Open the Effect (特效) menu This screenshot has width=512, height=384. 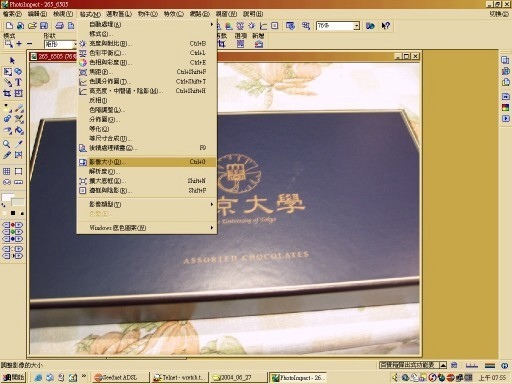click(174, 14)
